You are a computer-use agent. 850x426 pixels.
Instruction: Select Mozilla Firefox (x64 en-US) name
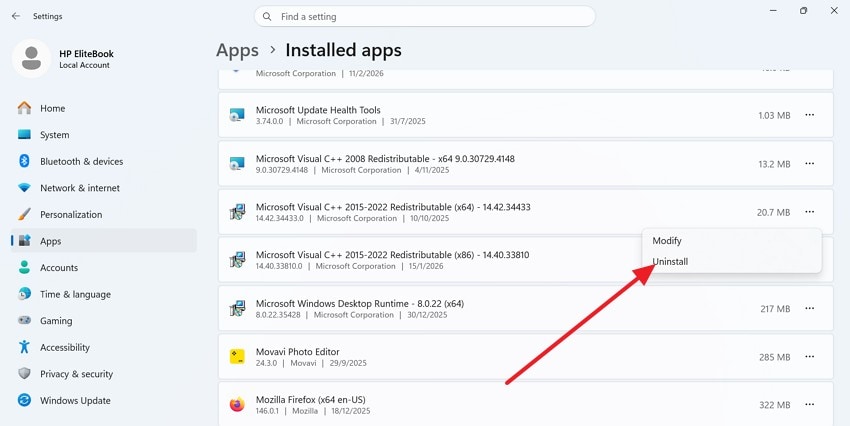311,399
